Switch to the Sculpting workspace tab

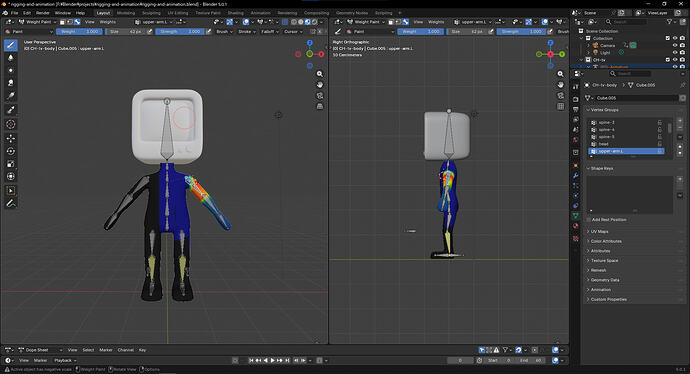[151, 13]
